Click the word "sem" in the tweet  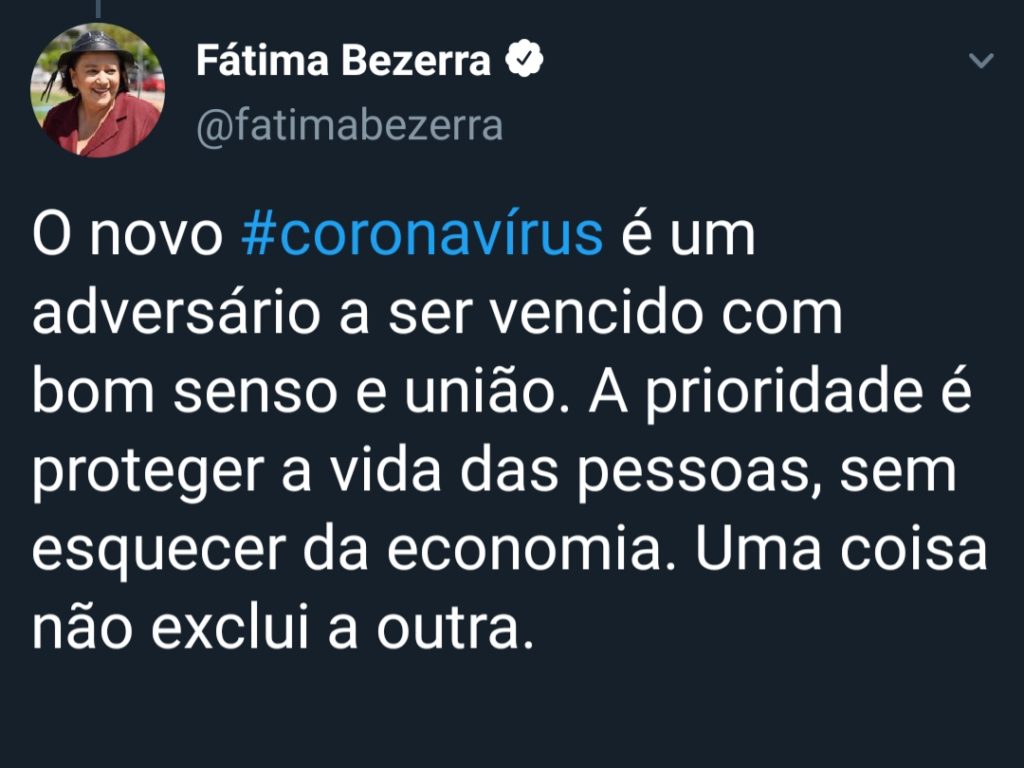pos(899,470)
